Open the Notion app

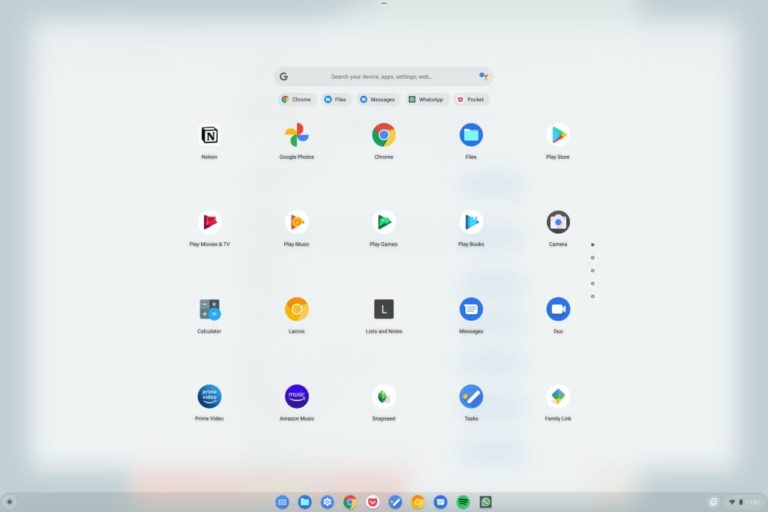(x=209, y=135)
